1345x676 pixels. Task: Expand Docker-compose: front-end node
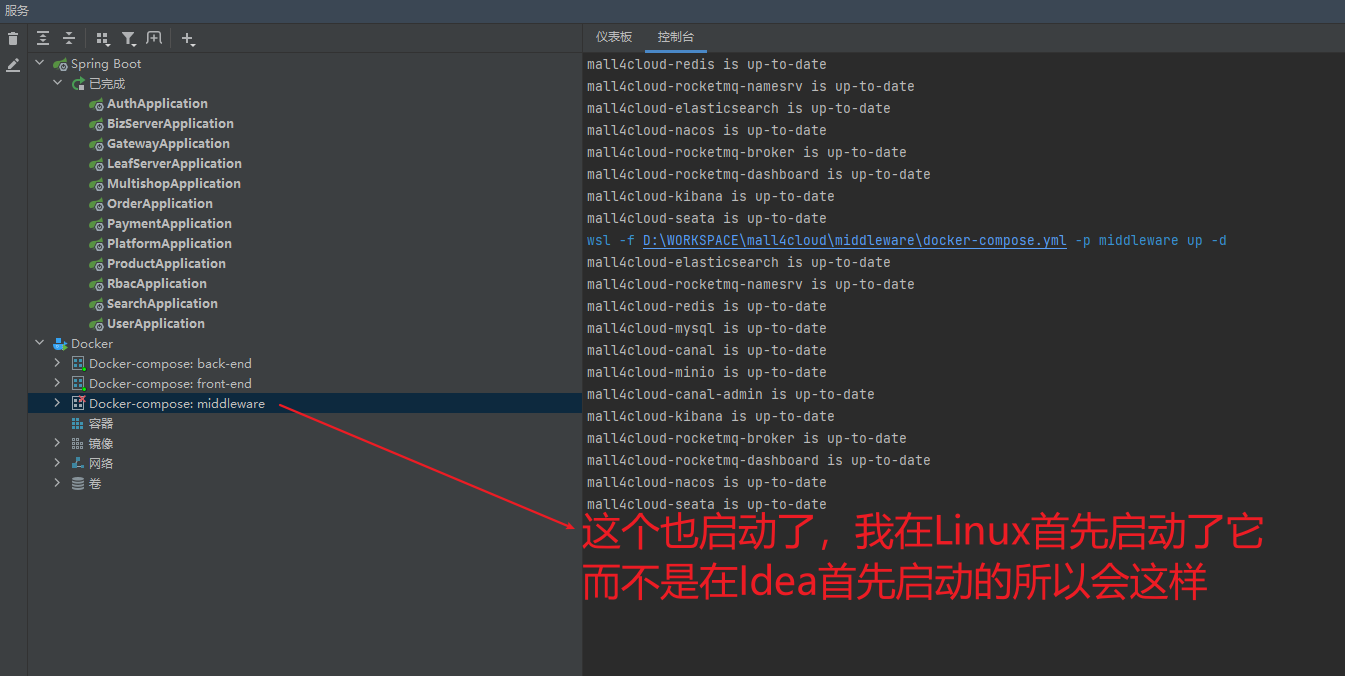(58, 383)
